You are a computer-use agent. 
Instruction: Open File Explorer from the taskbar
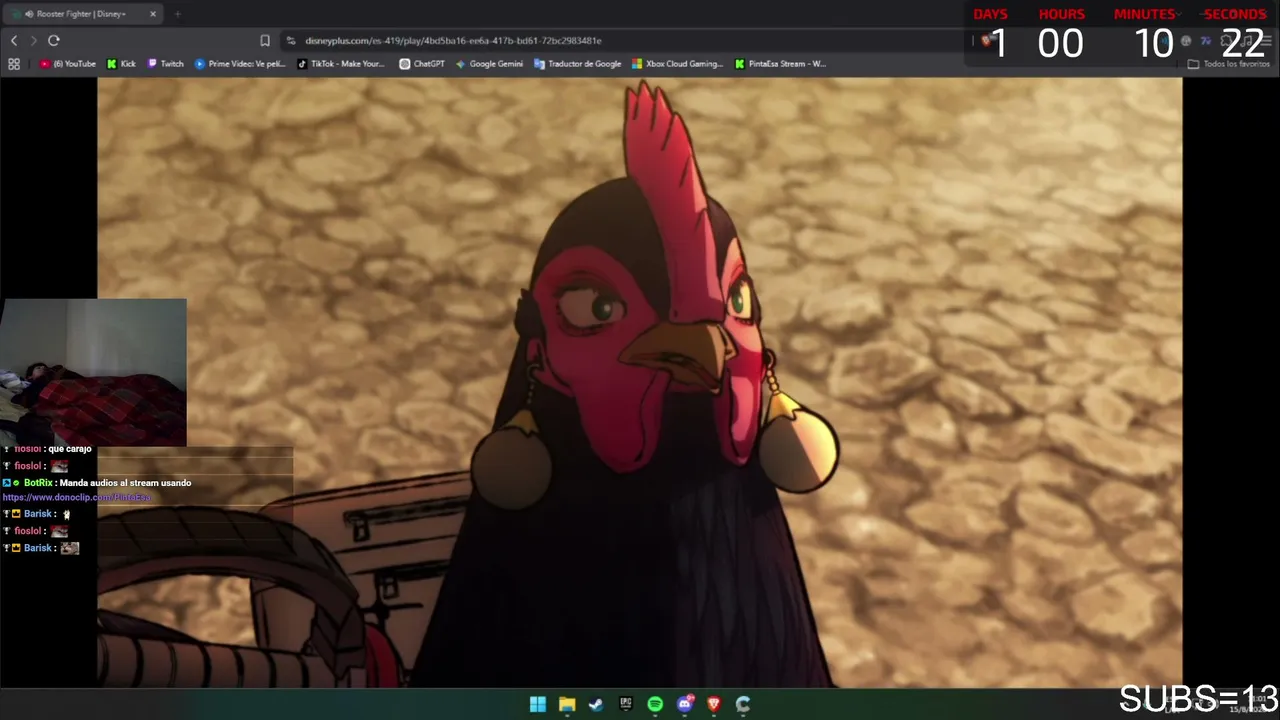567,704
